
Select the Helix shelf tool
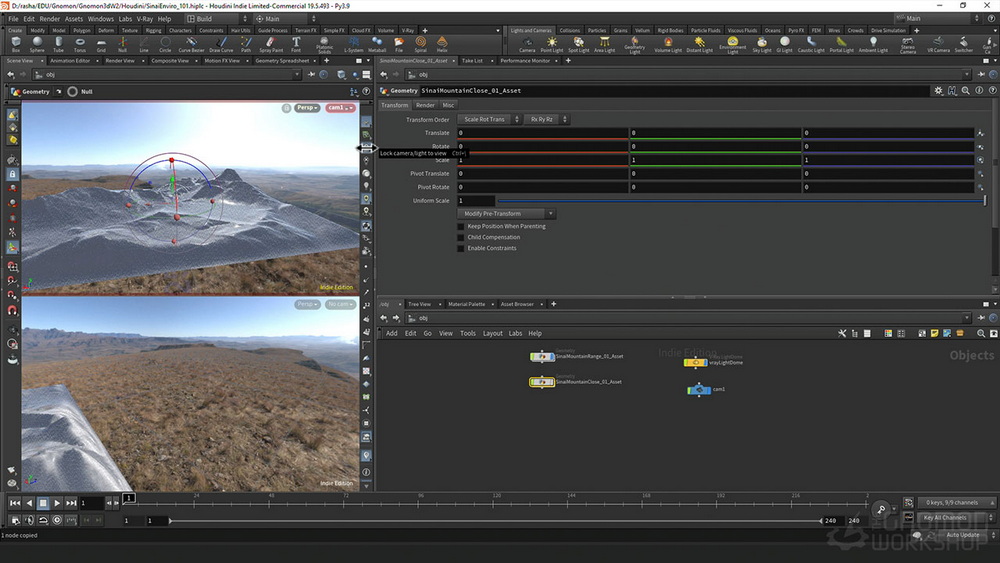pyautogui.click(x=442, y=44)
